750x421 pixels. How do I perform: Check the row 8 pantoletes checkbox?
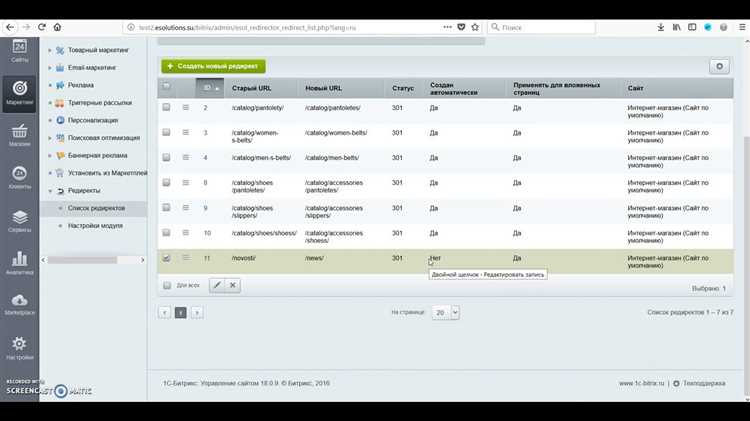pyautogui.click(x=166, y=182)
